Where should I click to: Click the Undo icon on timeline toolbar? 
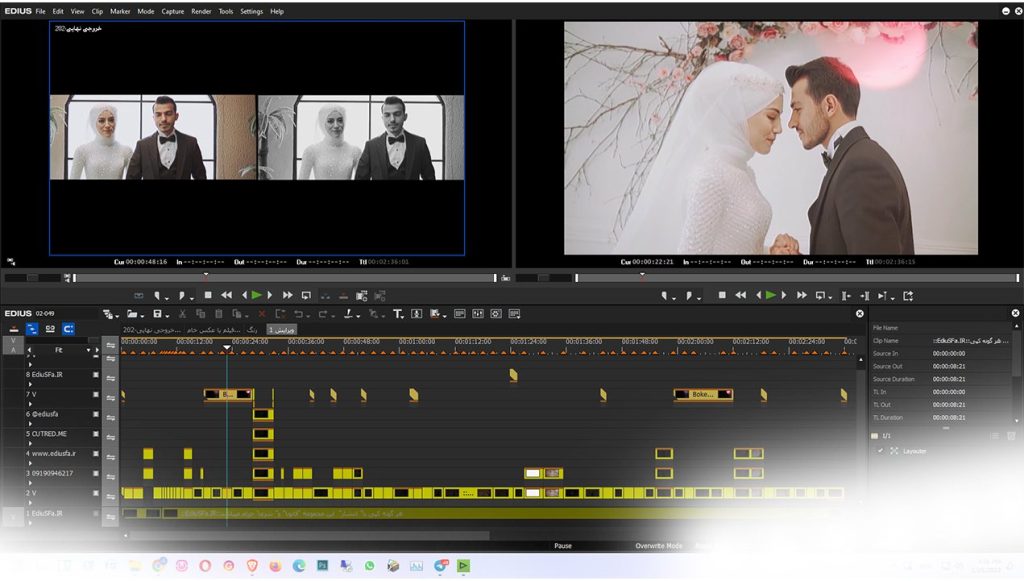click(x=300, y=314)
